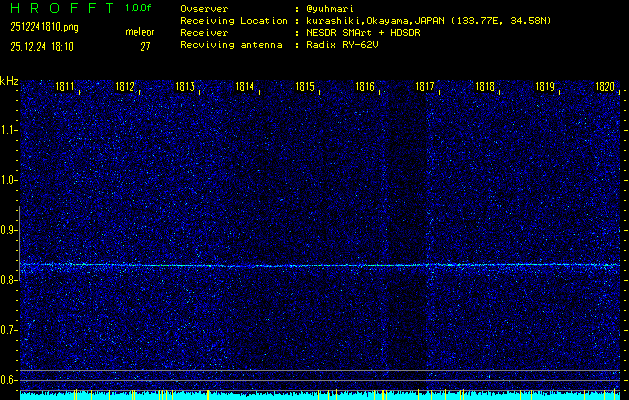Click the meteor count value 27
This screenshot has width=629, height=400.
click(146, 46)
